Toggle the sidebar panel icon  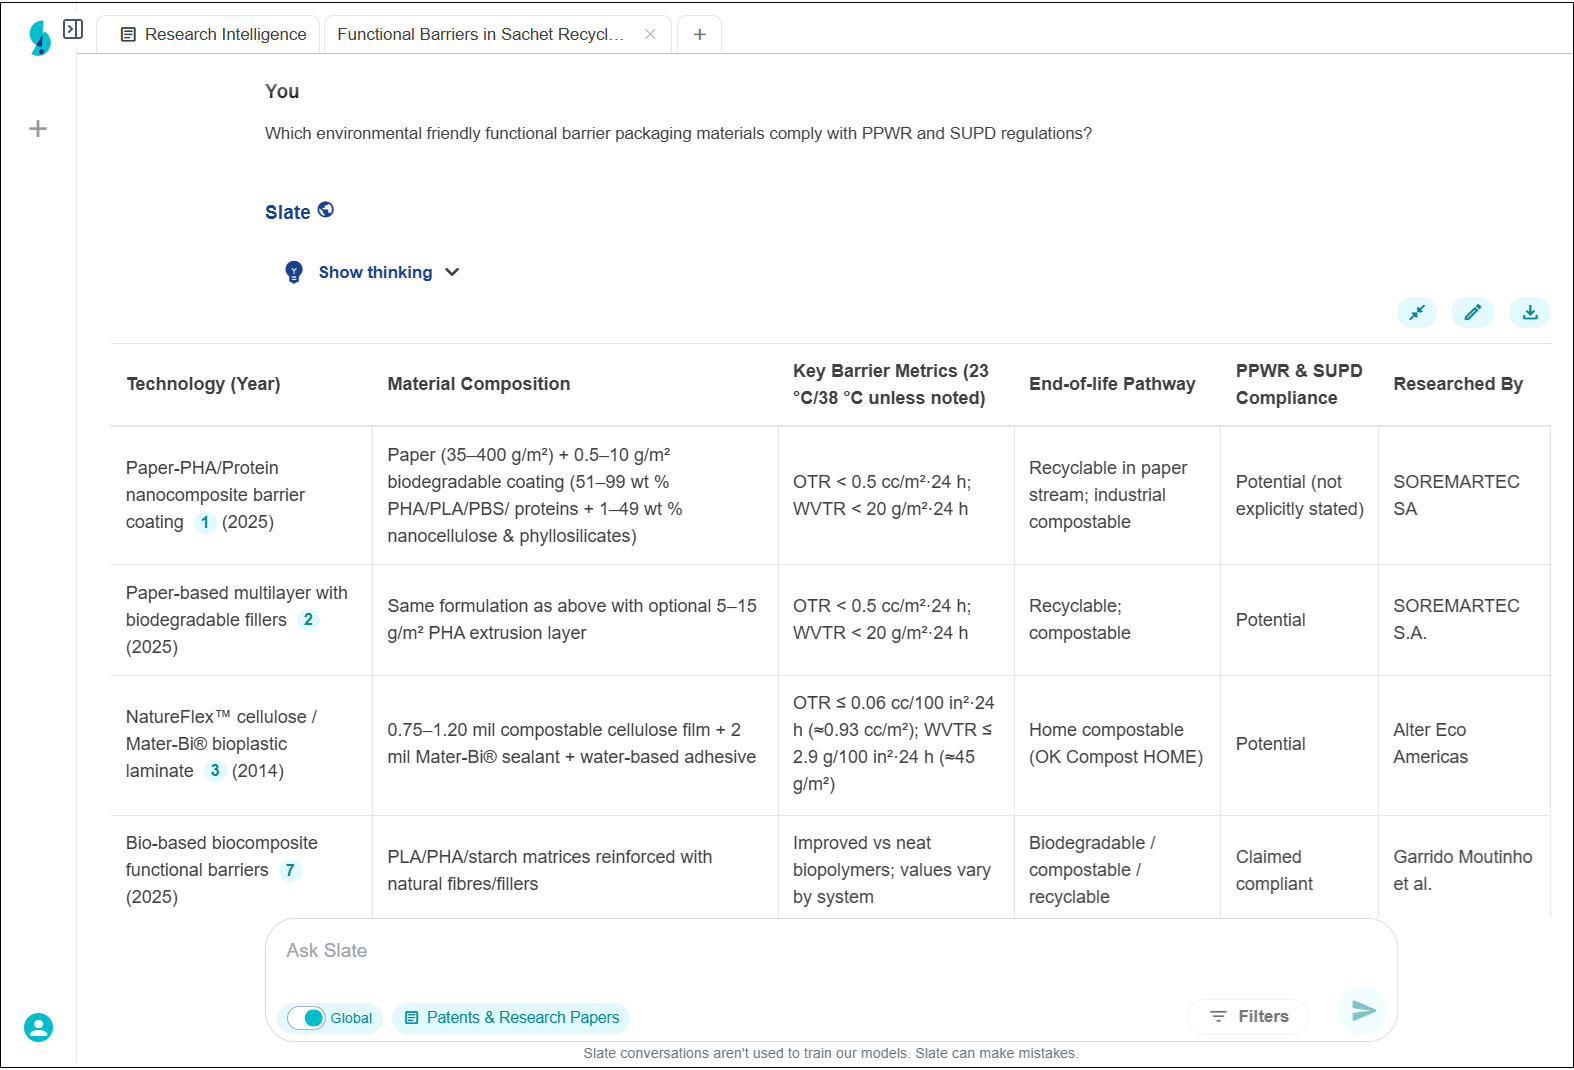tap(73, 29)
